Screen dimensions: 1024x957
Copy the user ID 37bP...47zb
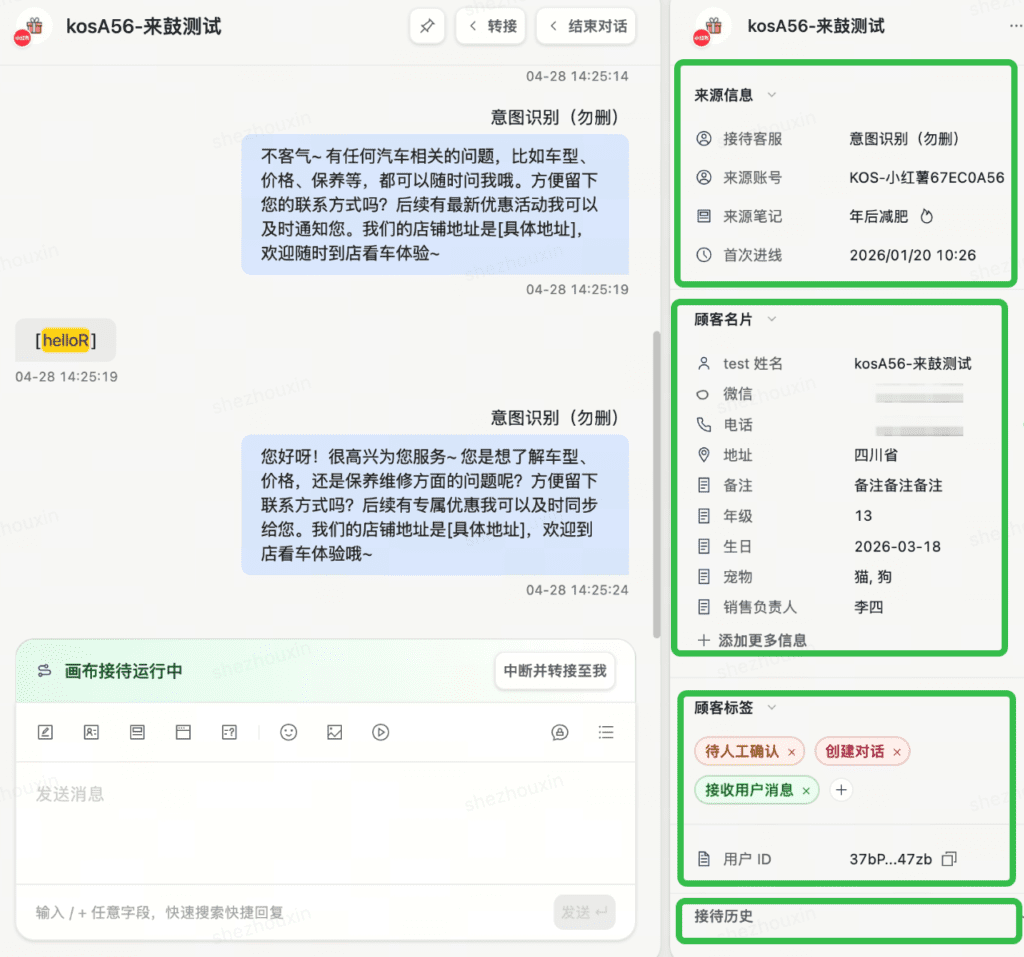(x=950, y=859)
